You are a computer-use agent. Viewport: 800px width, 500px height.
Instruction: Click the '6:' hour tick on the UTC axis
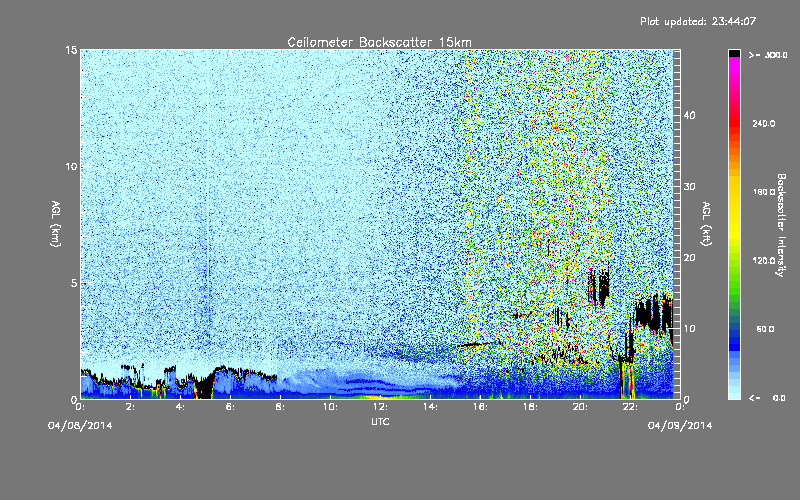click(x=231, y=407)
